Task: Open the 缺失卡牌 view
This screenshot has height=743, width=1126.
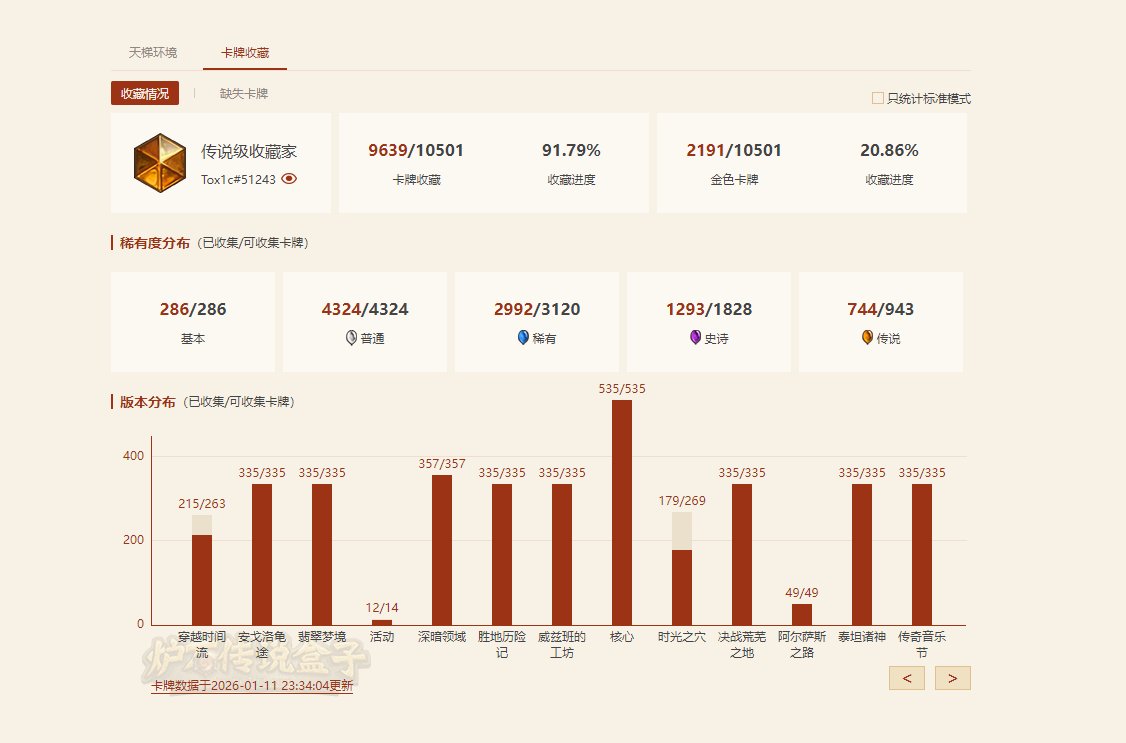Action: coord(244,94)
